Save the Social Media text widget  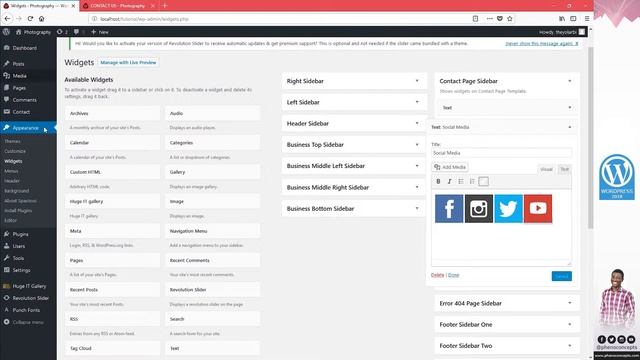point(562,276)
